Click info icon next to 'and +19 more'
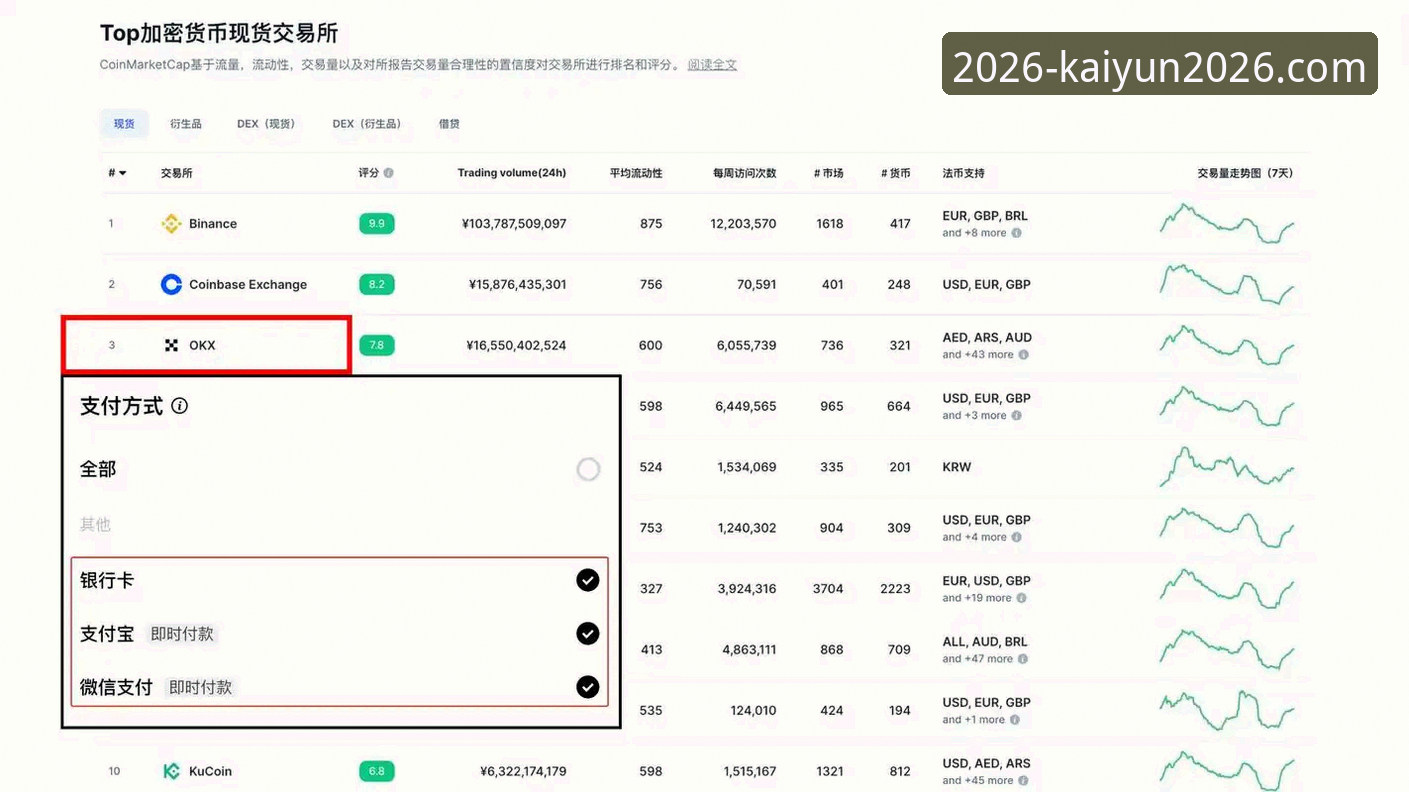The width and height of the screenshot is (1409, 792). 1023,598
